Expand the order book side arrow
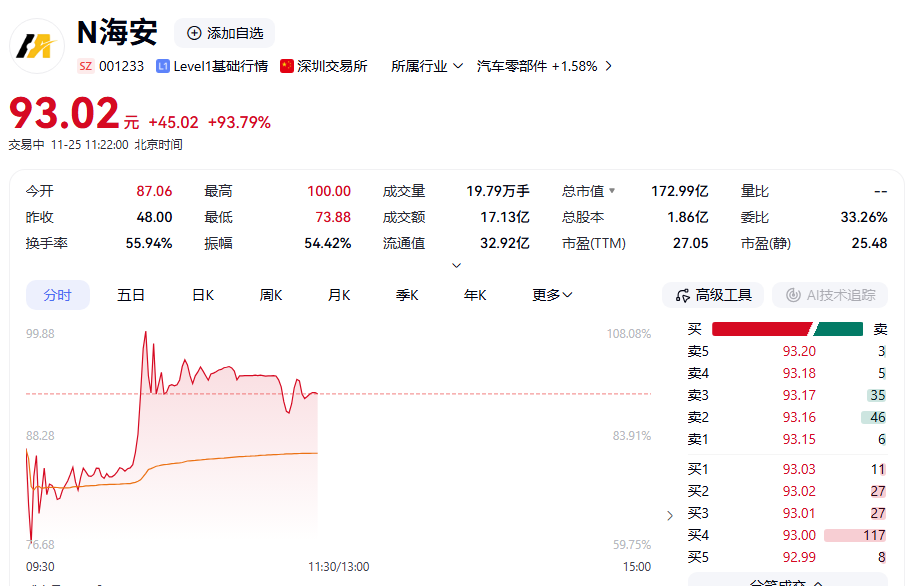914x586 pixels. coord(669,513)
